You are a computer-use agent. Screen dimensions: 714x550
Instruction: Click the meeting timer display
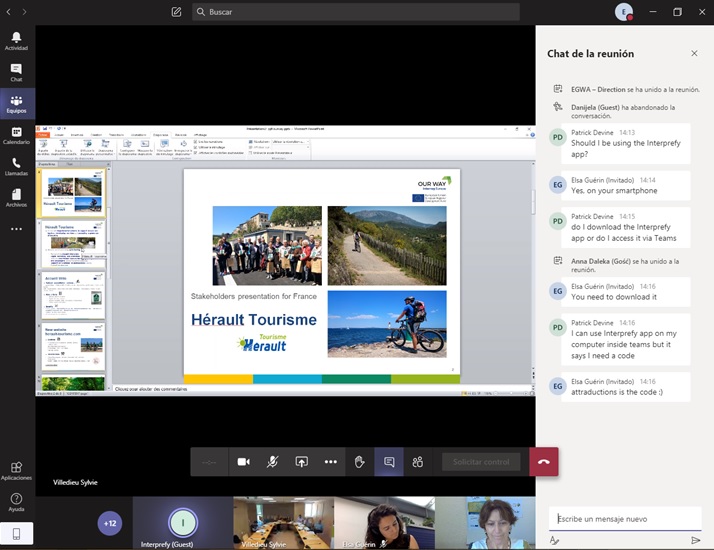tap(209, 462)
